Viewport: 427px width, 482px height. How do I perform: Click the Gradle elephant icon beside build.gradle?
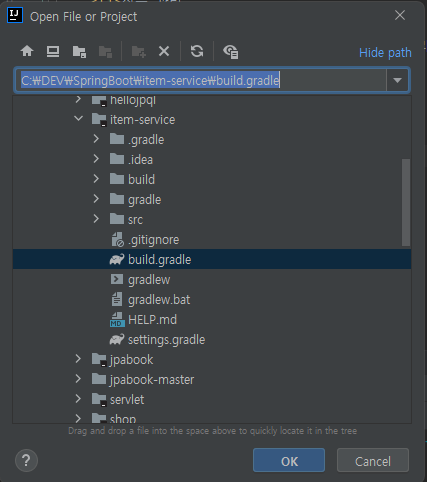tap(117, 259)
